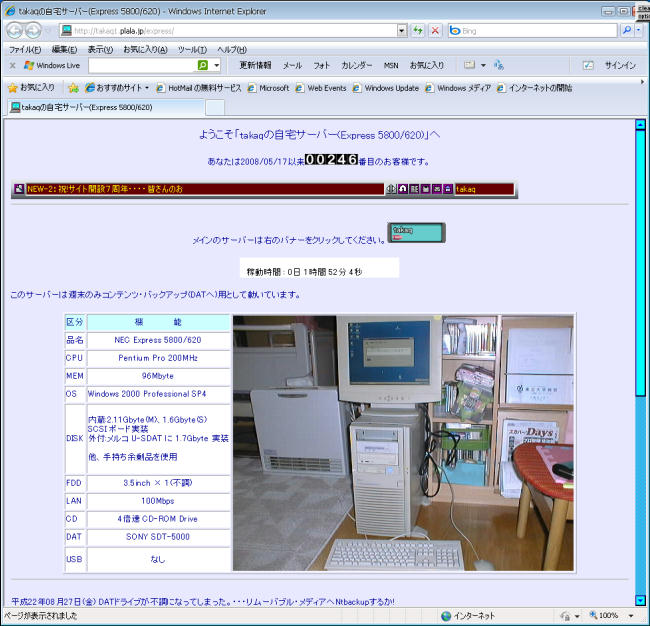Screen dimensions: 650x626
Task: Click the lock icon in ticker bar
Action: click(x=448, y=189)
